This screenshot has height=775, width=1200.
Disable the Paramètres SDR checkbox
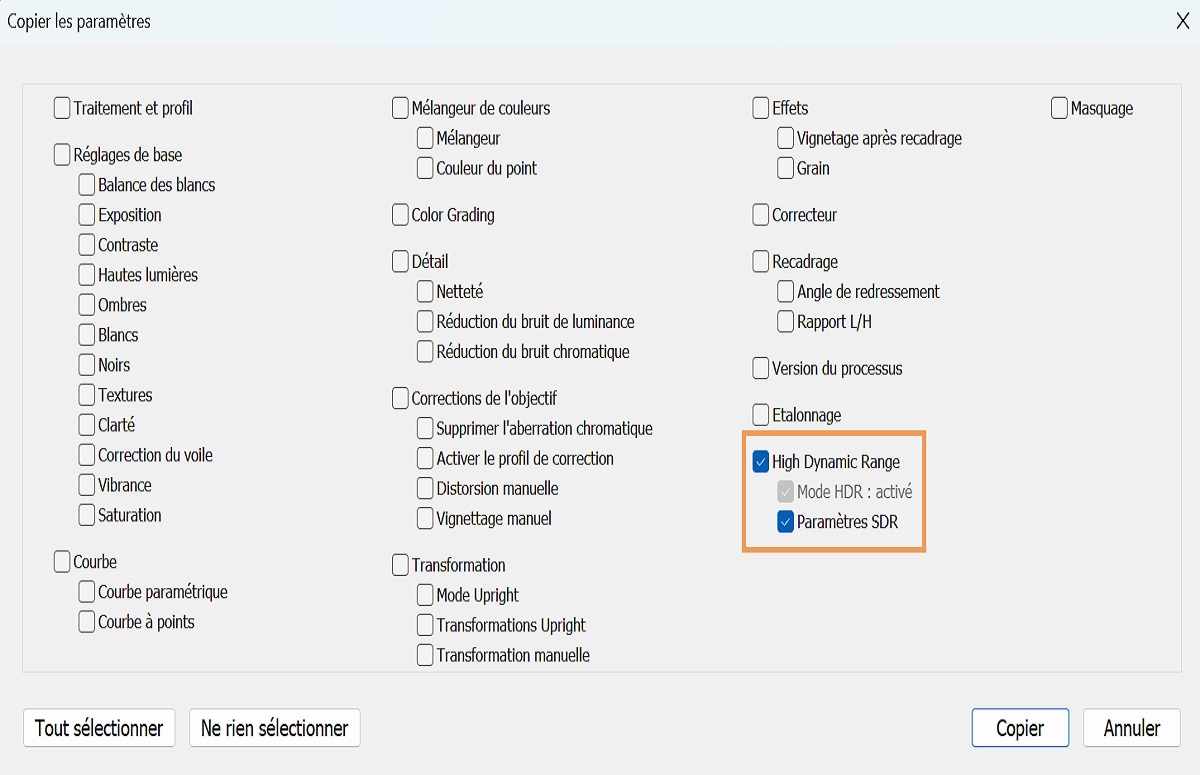(x=785, y=522)
